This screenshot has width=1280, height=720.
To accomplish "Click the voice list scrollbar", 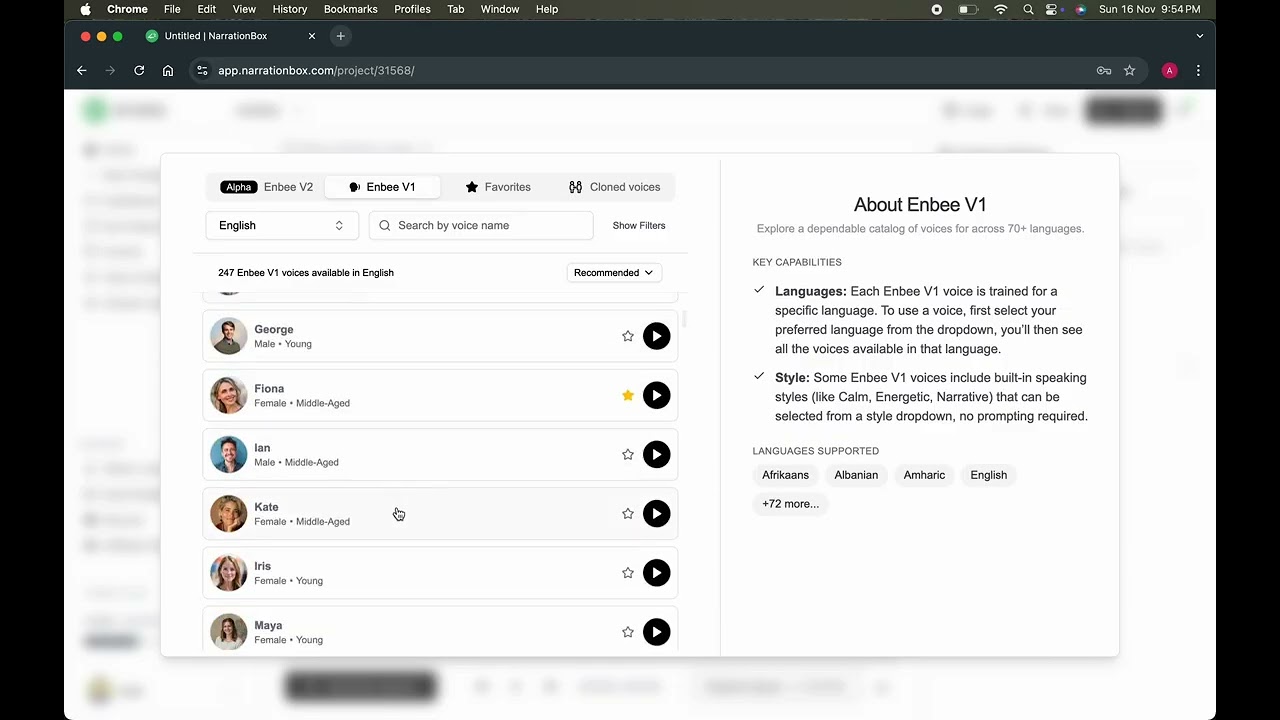I will 685,320.
